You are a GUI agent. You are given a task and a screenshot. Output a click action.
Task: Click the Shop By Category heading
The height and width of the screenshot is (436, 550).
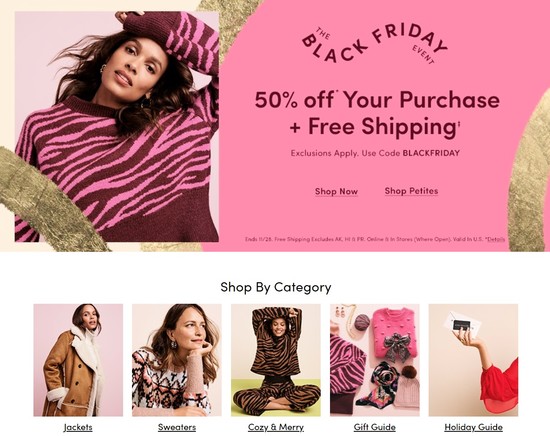coord(276,287)
